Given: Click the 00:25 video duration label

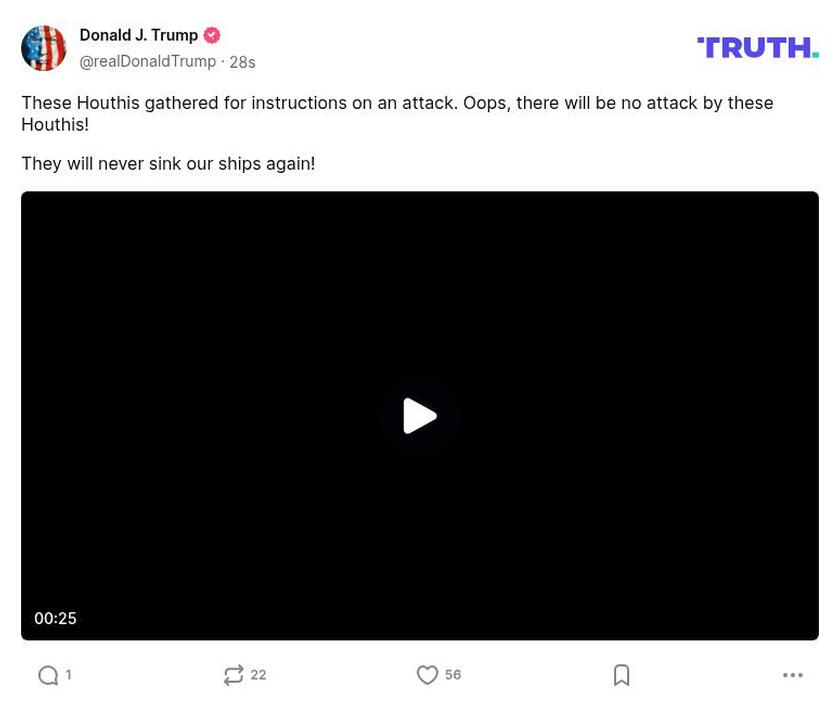Looking at the screenshot, I should 56,617.
